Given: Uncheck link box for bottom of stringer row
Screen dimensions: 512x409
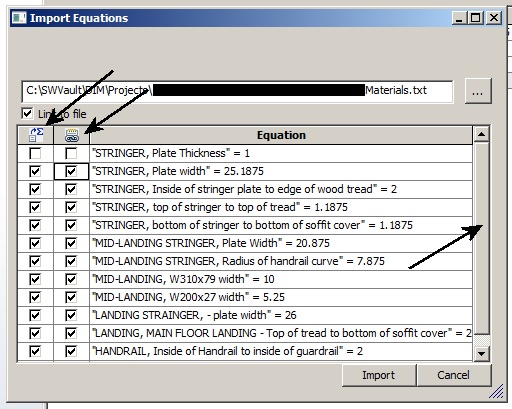Looking at the screenshot, I should coord(71,225).
